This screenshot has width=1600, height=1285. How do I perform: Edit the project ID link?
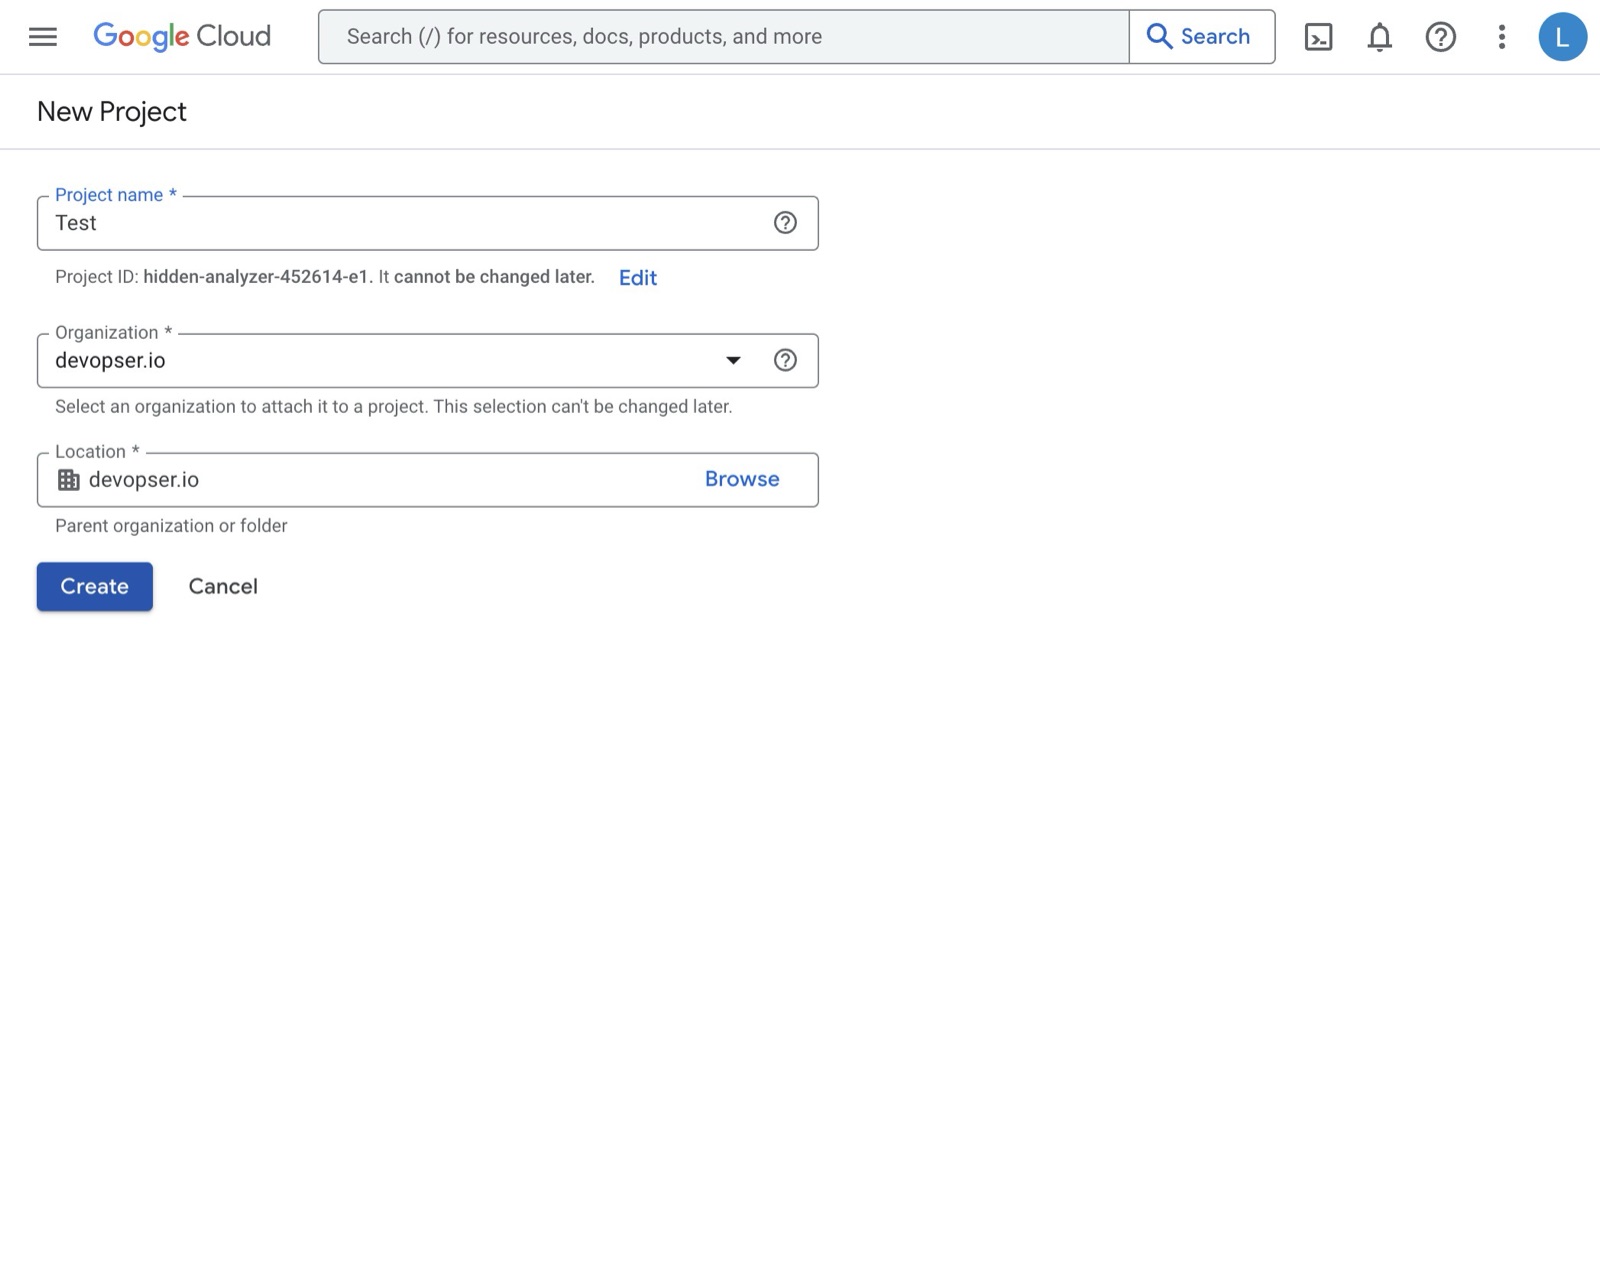[x=638, y=278]
